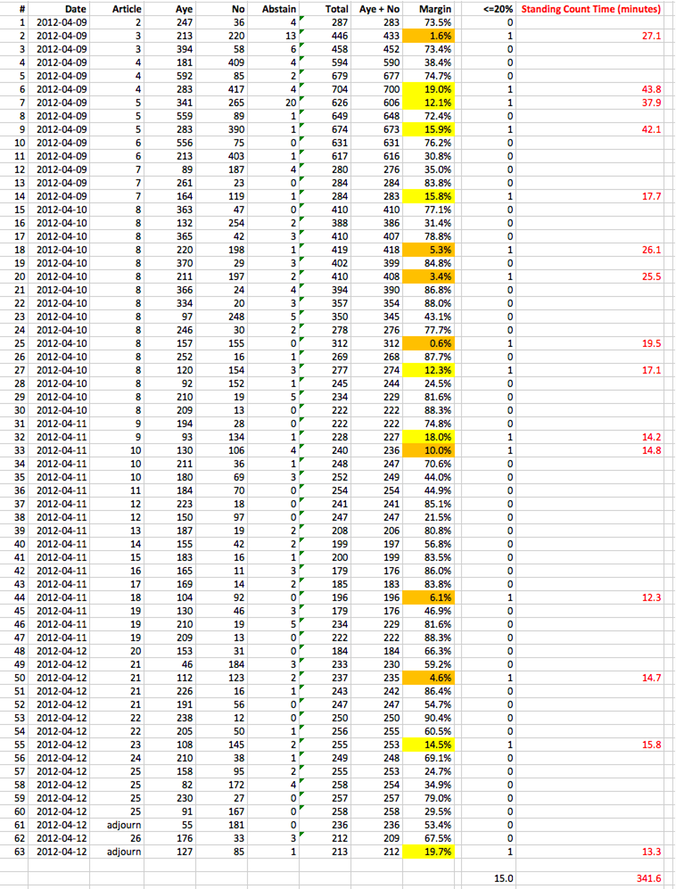The image size is (676, 889).
Task: Click the green triangle in Abstain cell showing 20
Action: click(x=302, y=98)
